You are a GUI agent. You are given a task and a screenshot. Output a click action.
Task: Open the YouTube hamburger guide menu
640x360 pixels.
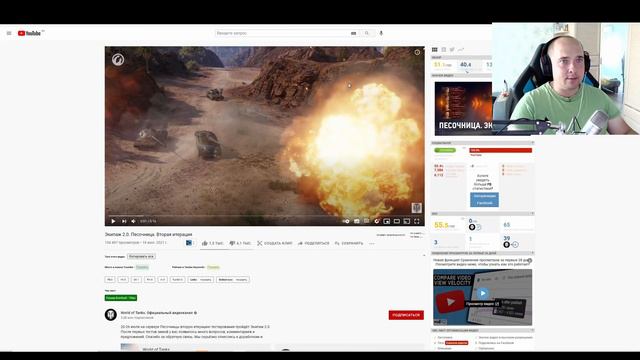point(9,33)
